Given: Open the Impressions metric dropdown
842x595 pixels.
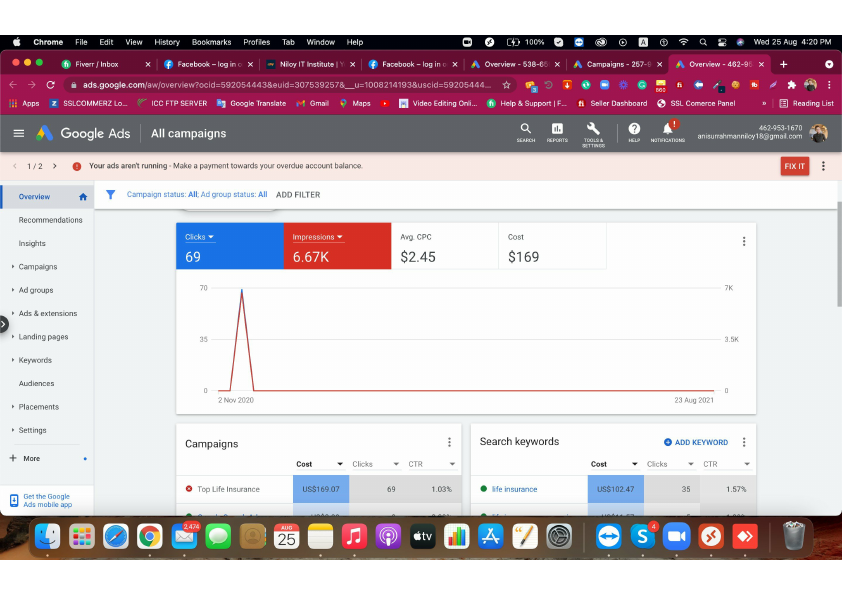Looking at the screenshot, I should pos(317,237).
